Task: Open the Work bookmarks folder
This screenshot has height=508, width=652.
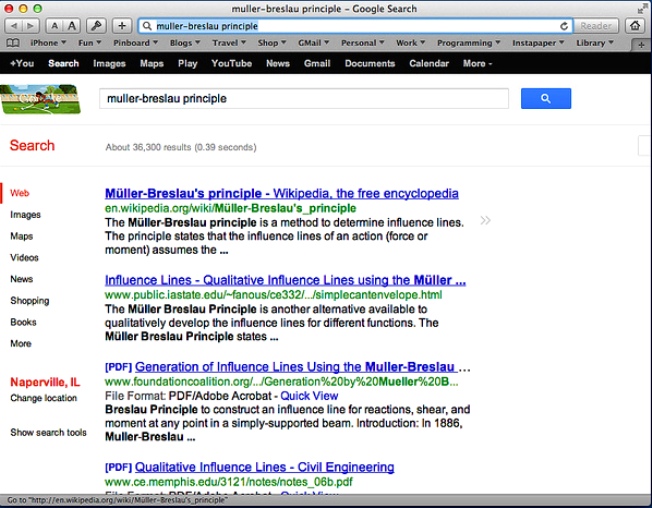Action: point(410,43)
